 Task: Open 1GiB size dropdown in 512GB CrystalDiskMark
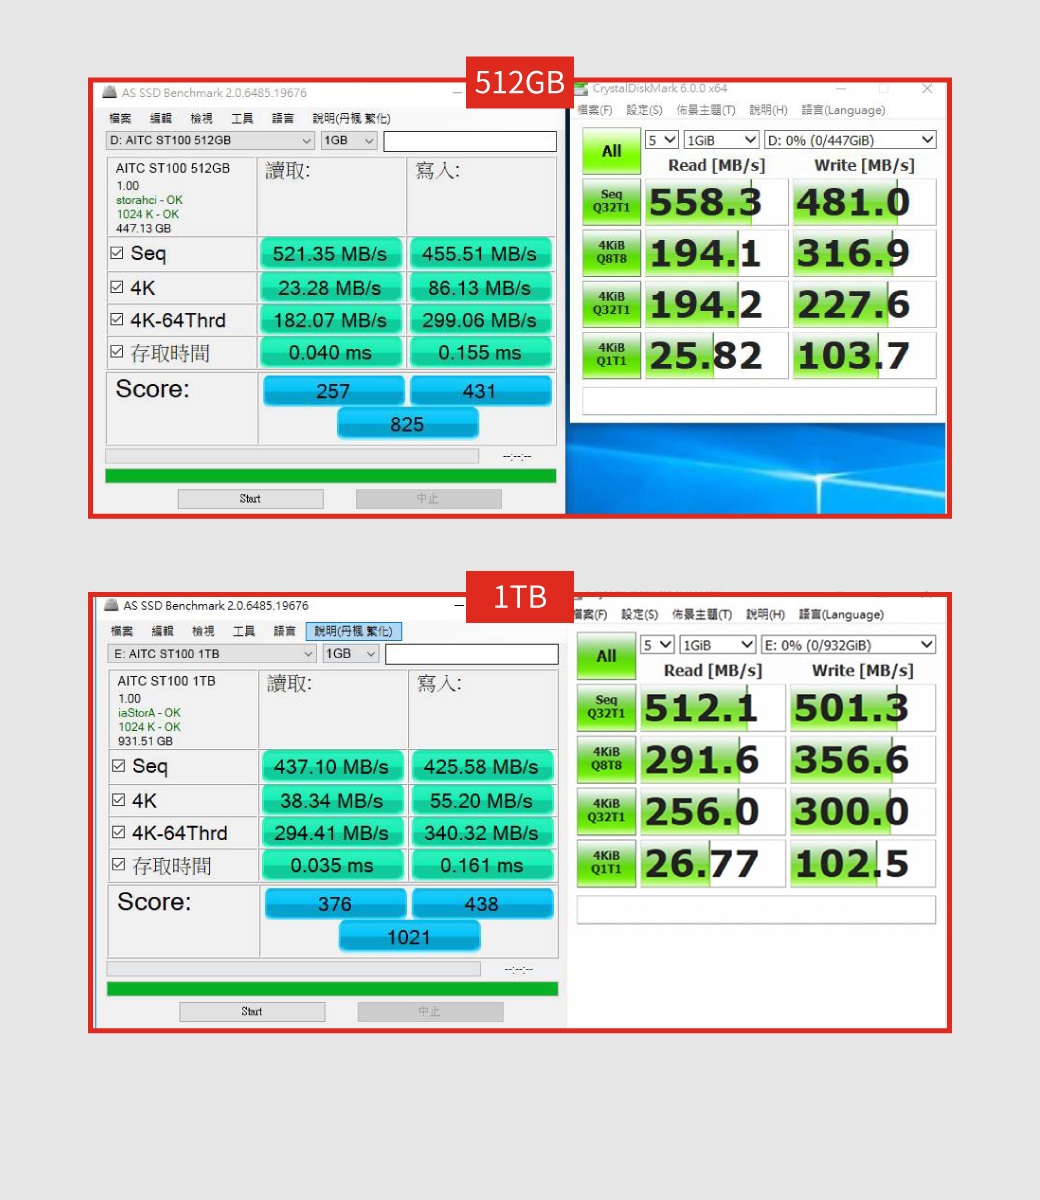tap(721, 140)
